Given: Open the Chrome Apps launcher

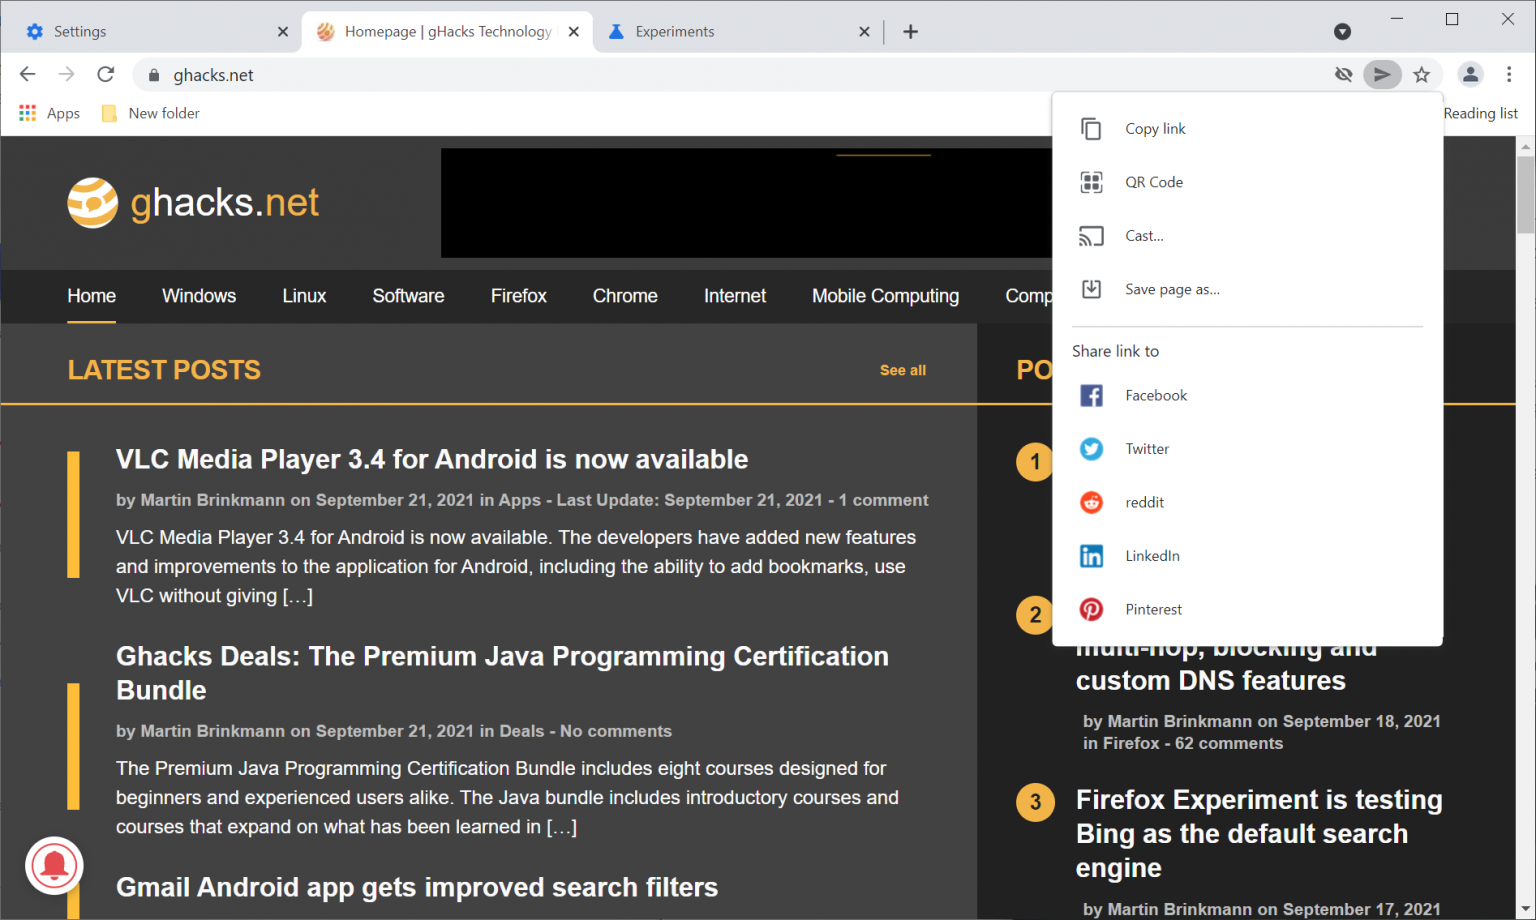Looking at the screenshot, I should click(x=27, y=113).
